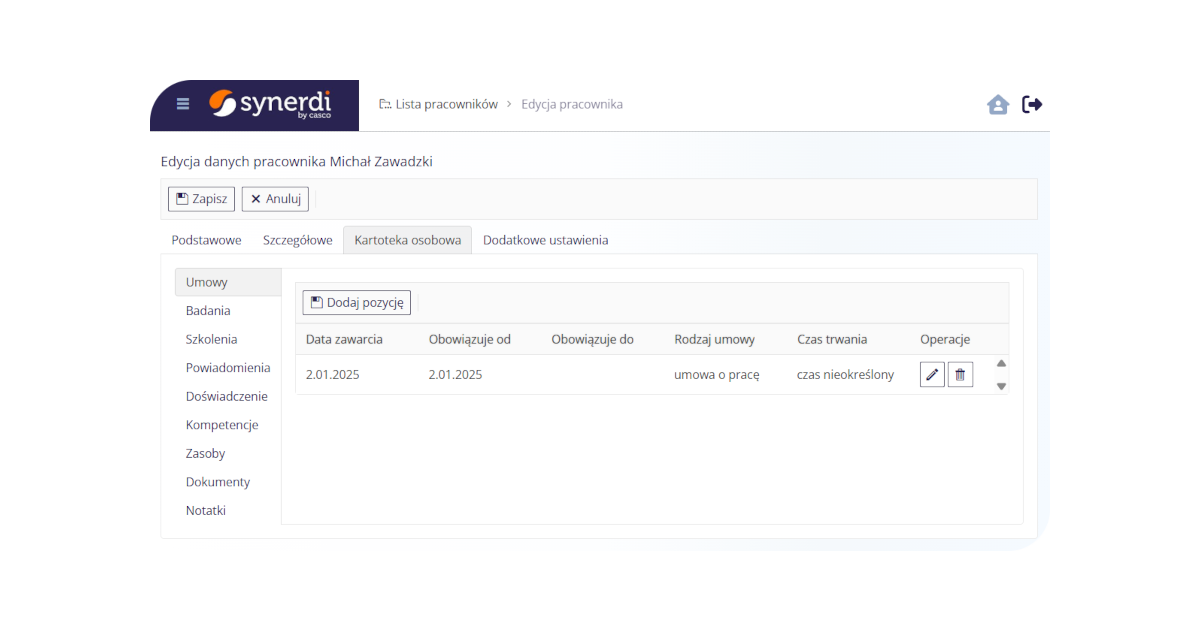The image size is (1200, 630).
Task: Open the Badania section
Action: click(x=228, y=311)
